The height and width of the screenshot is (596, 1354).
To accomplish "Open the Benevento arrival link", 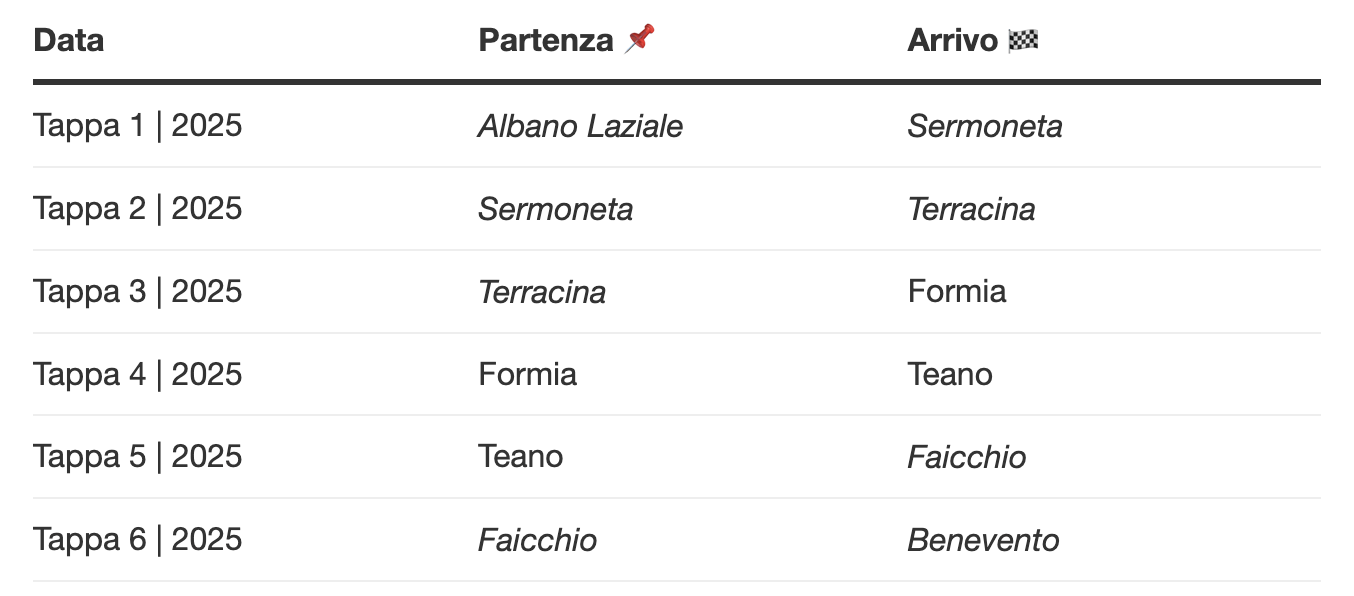I will 983,540.
